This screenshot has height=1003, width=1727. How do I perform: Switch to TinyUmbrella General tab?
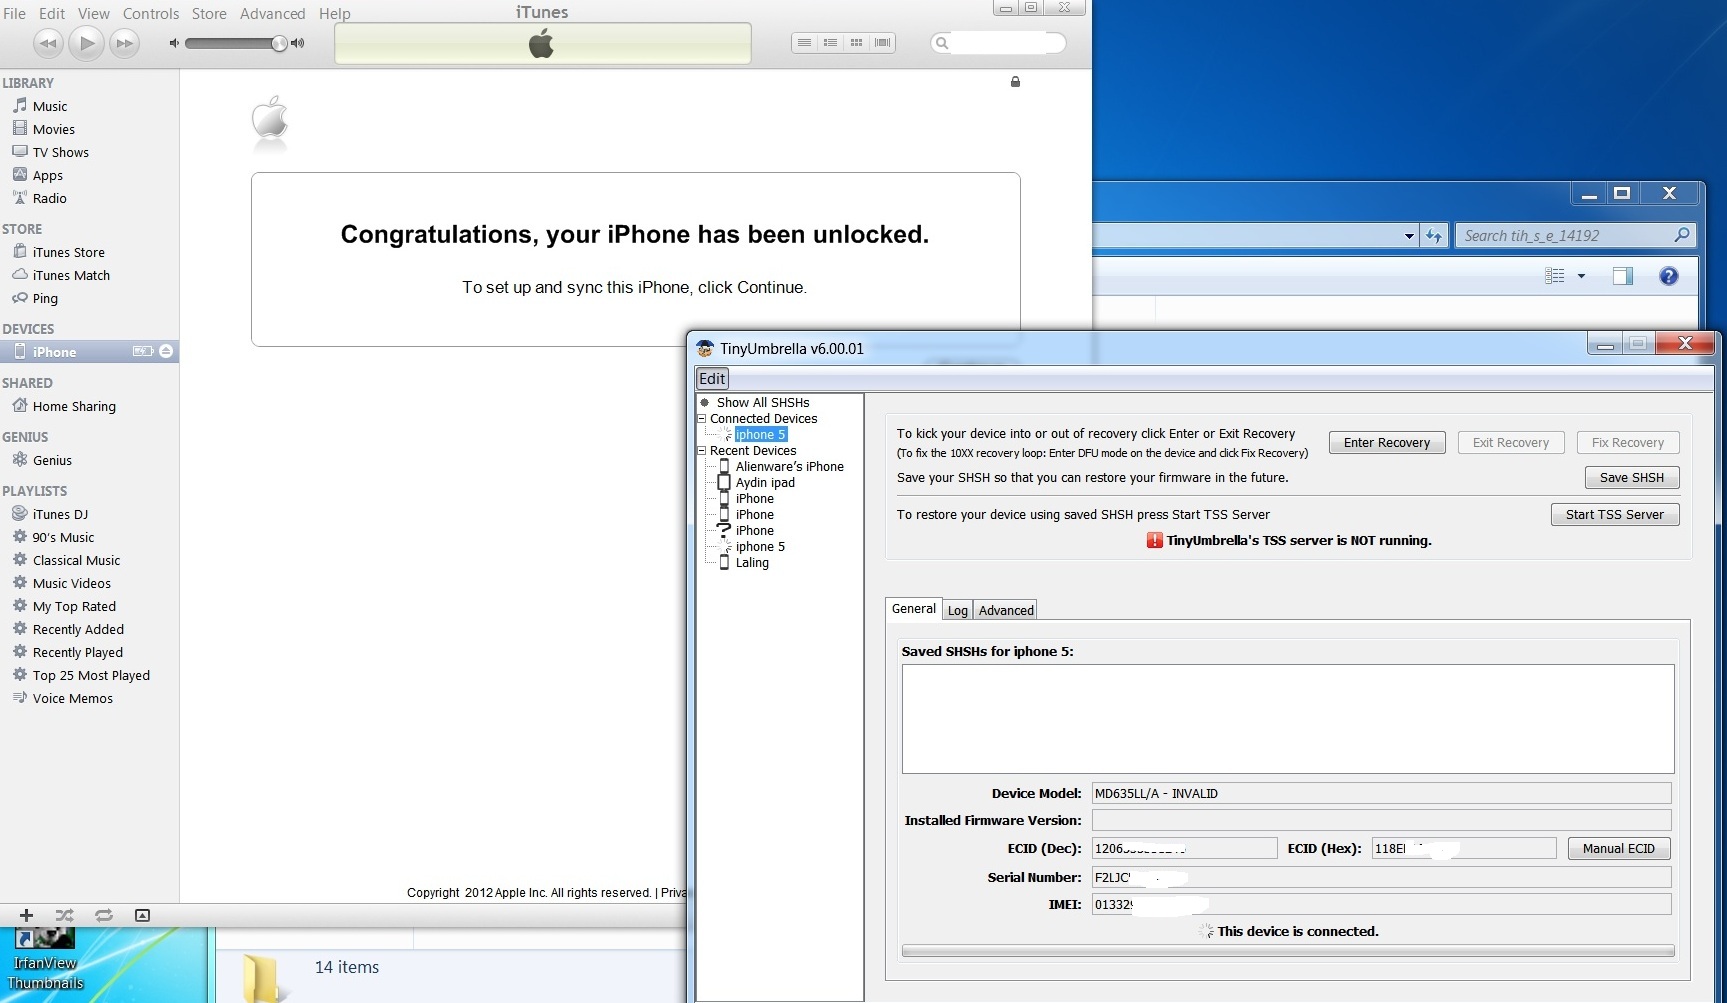click(914, 608)
